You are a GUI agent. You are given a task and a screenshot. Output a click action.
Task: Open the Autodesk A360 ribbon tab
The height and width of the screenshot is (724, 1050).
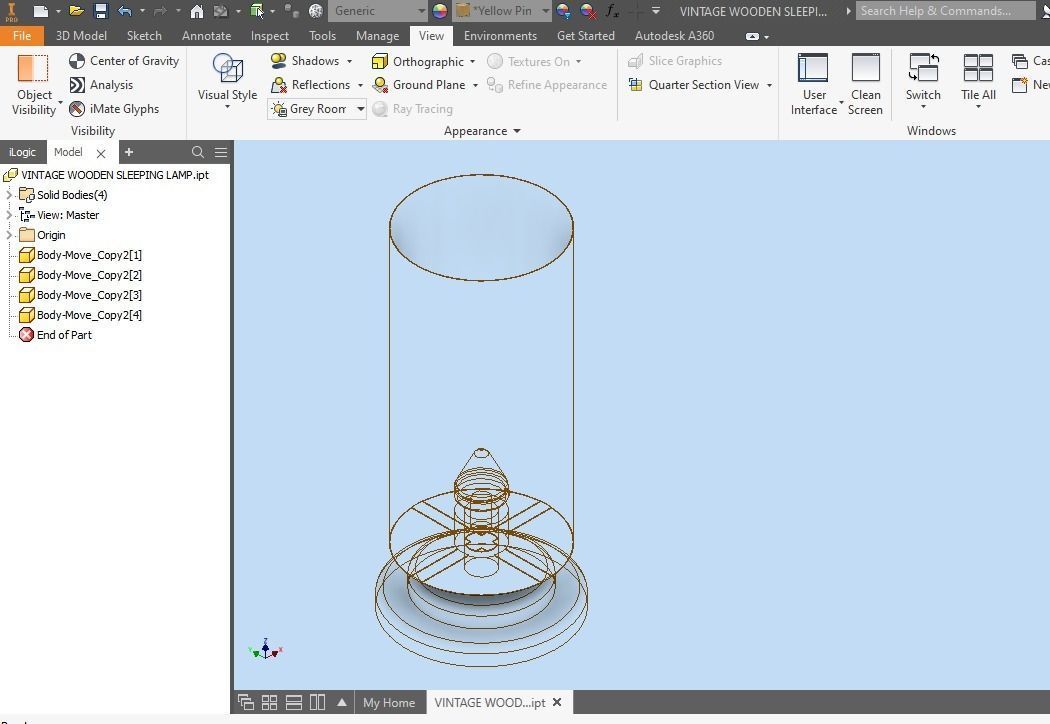674,35
